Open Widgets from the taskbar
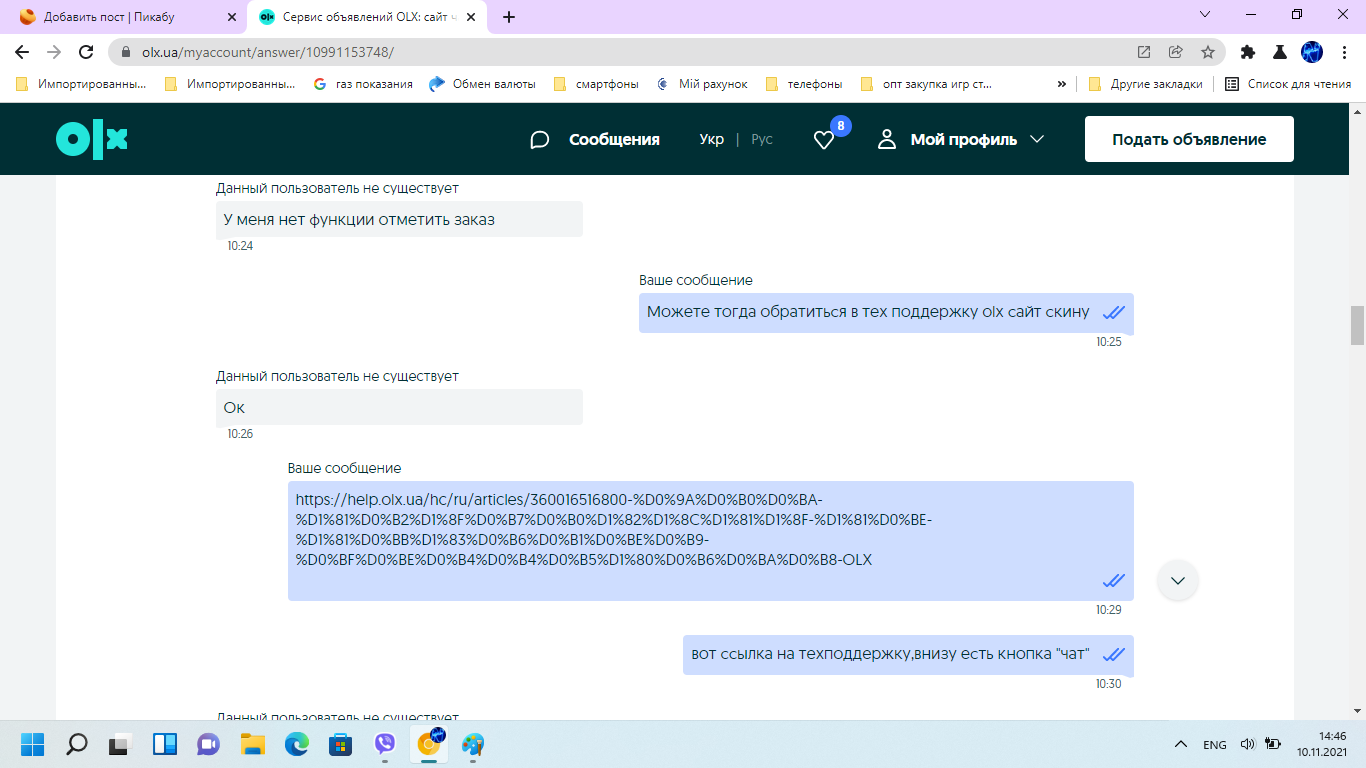This screenshot has height=768, width=1366. tap(165, 744)
